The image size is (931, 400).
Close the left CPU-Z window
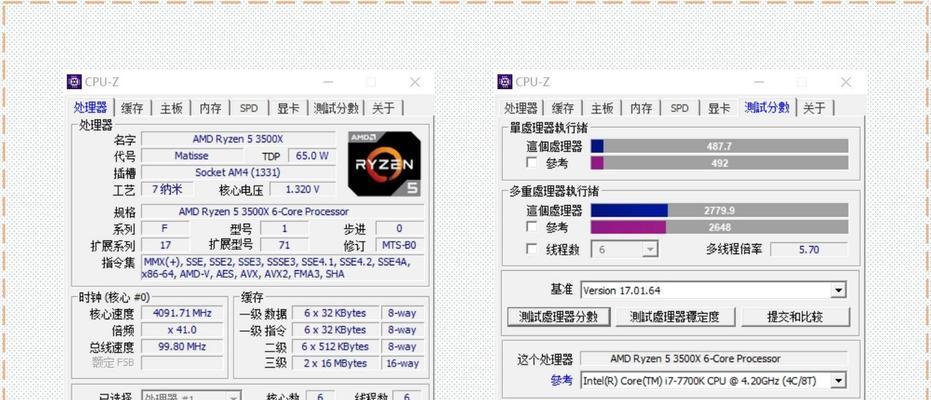click(415, 82)
